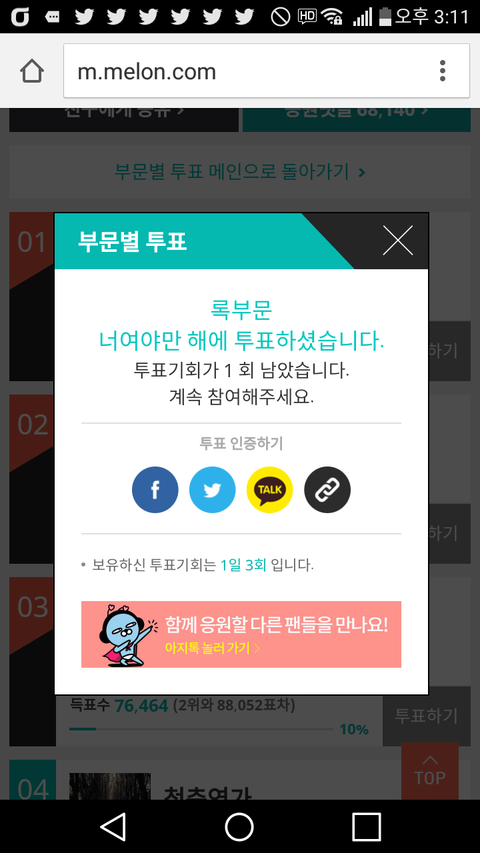Image resolution: width=480 pixels, height=853 pixels.
Task: Tap the 1일 3회 highlighted text
Action: 243,565
